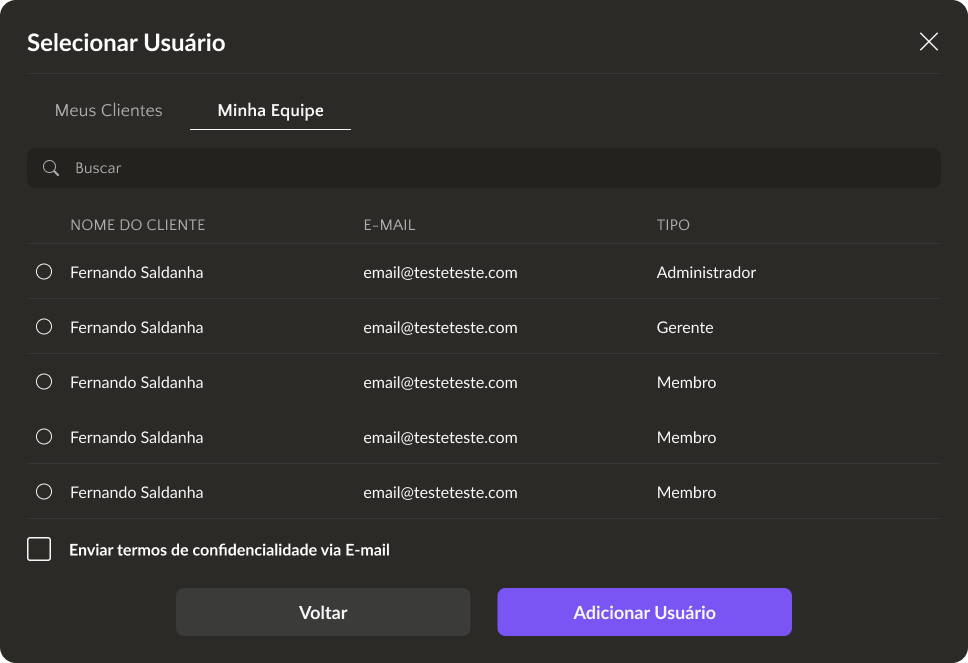968x663 pixels.
Task: Select the last row's radio button
Action: (44, 492)
